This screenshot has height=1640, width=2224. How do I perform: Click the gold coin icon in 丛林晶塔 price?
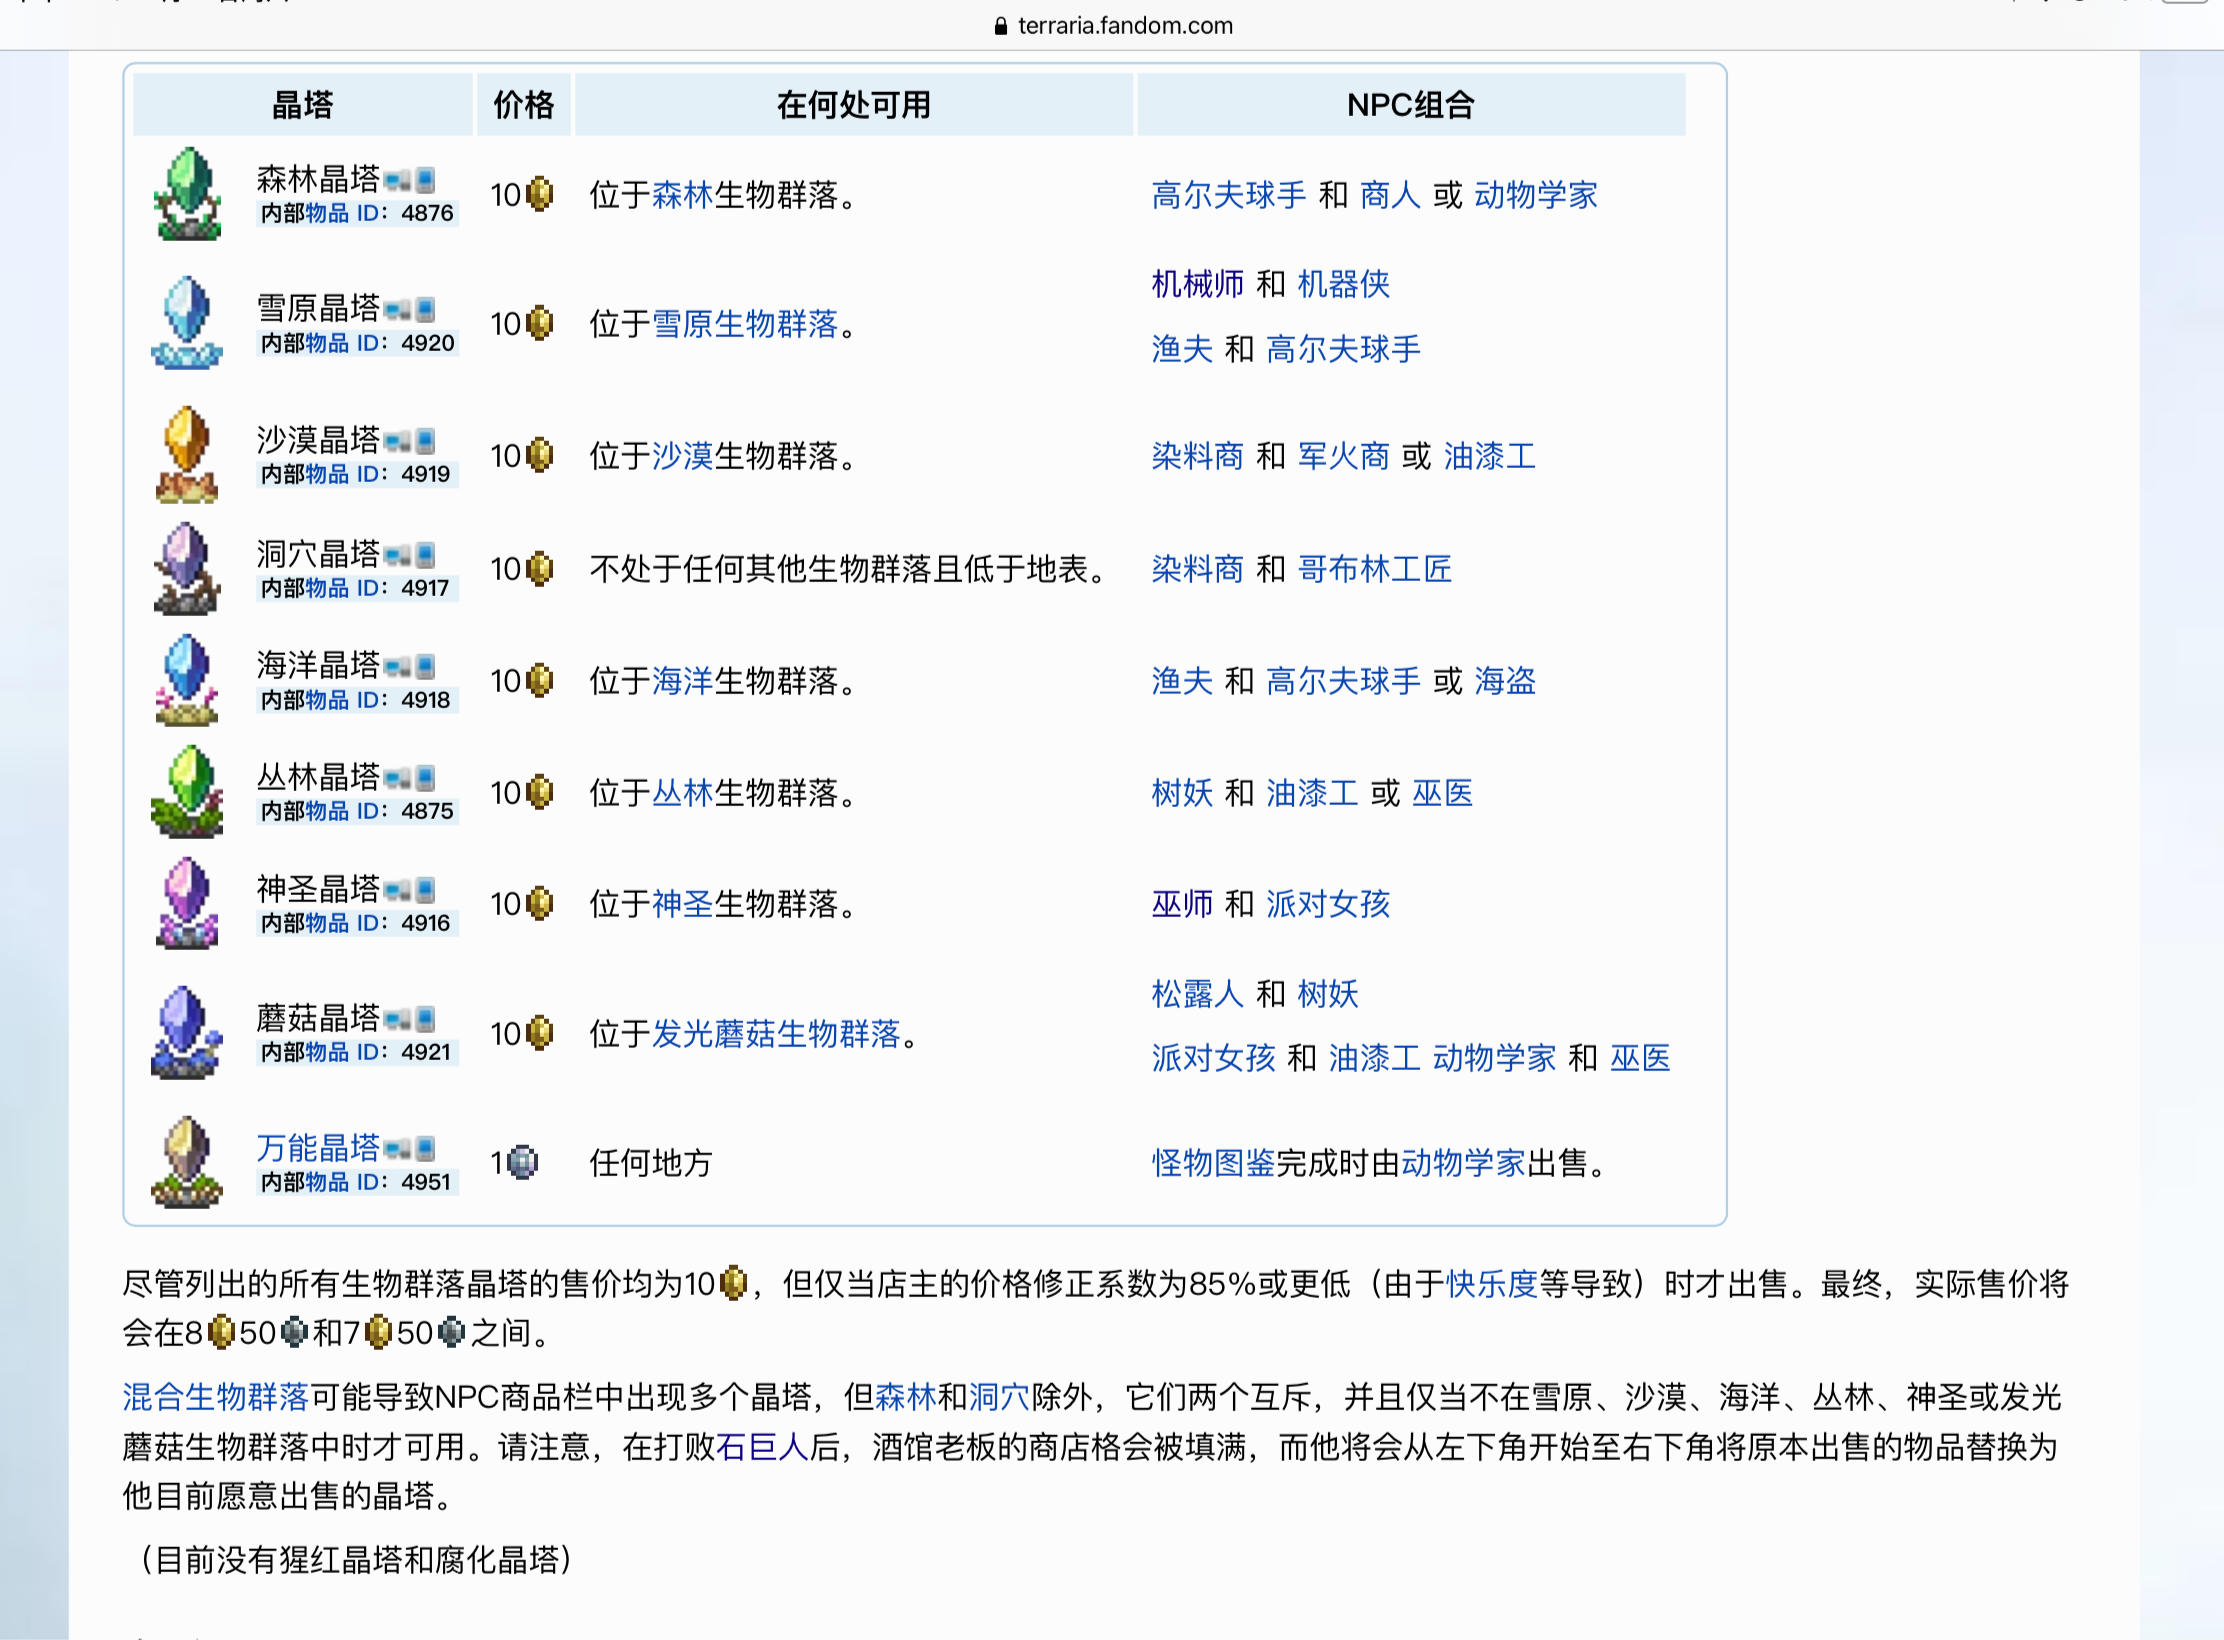(540, 792)
